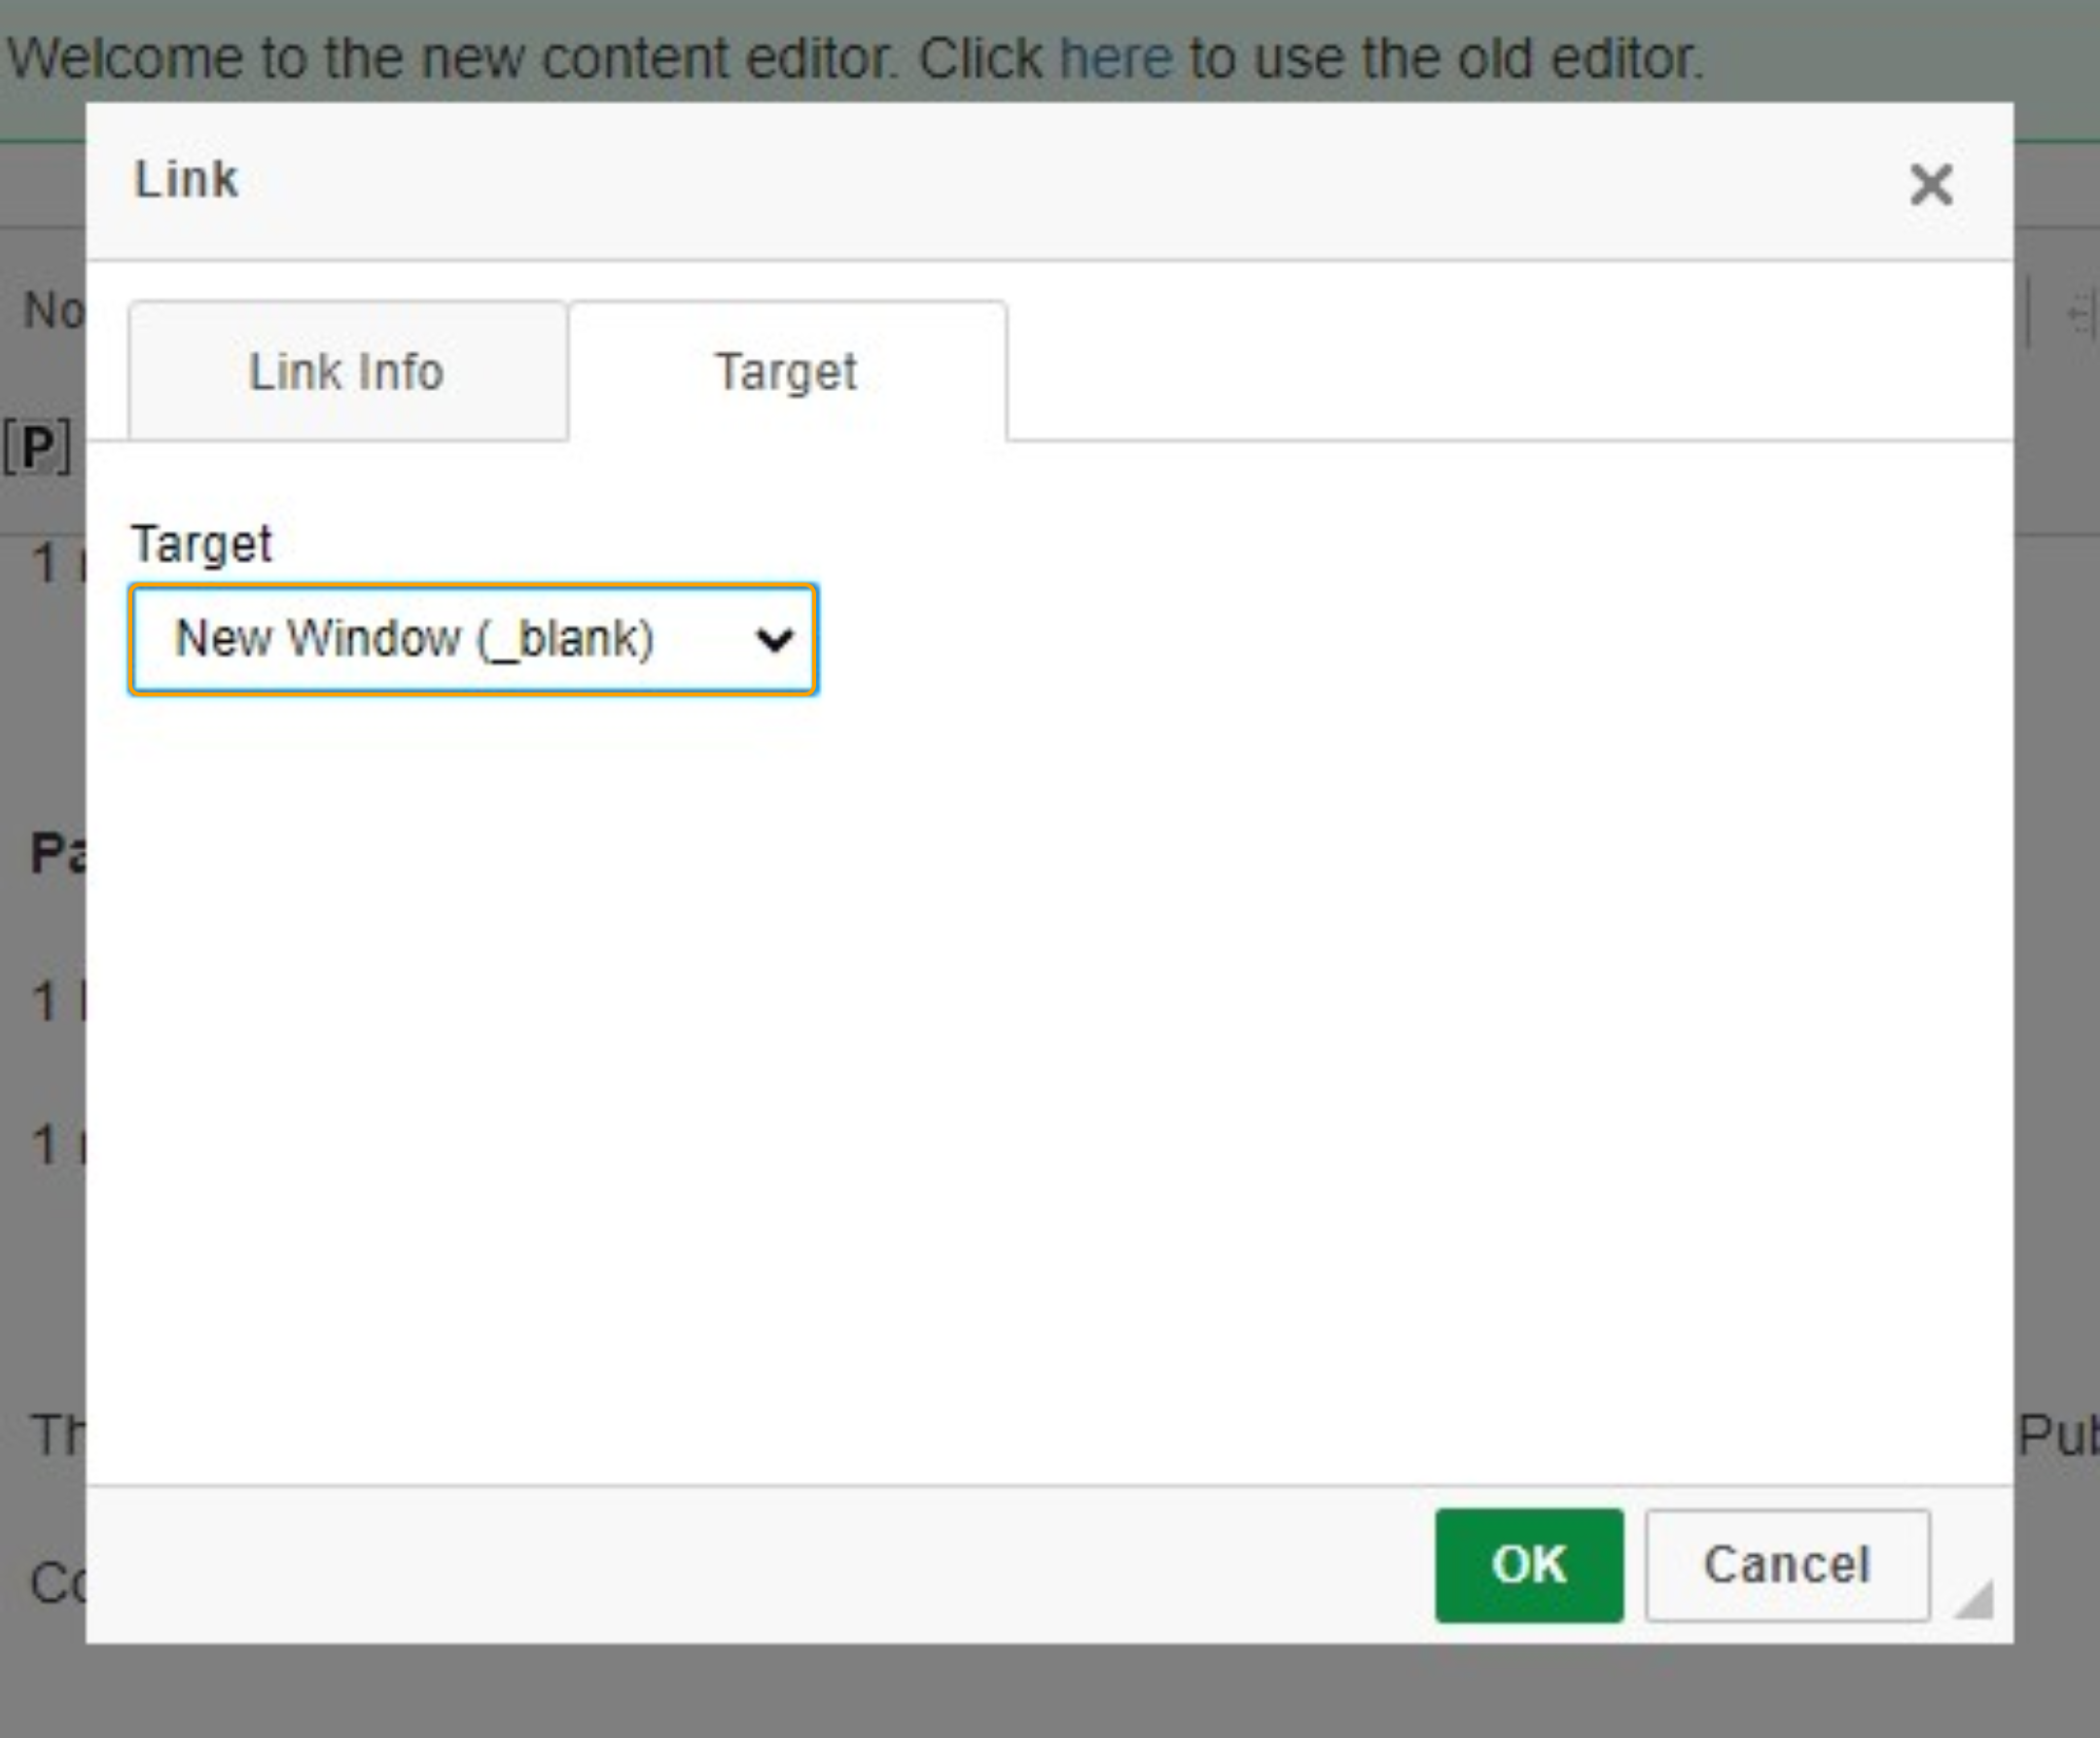Click the dimmed overlay below the dialog
This screenshot has width=2100, height=1738.
[1000, 1690]
